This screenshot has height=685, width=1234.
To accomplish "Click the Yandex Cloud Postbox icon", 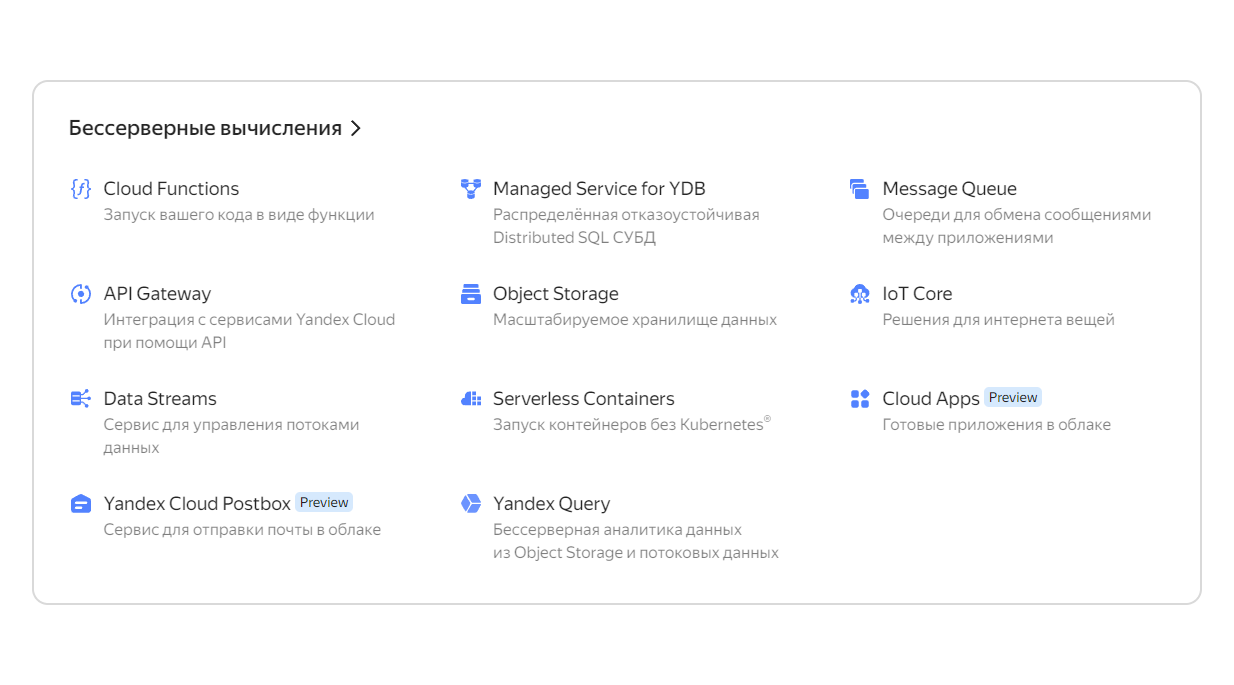I will coord(81,504).
